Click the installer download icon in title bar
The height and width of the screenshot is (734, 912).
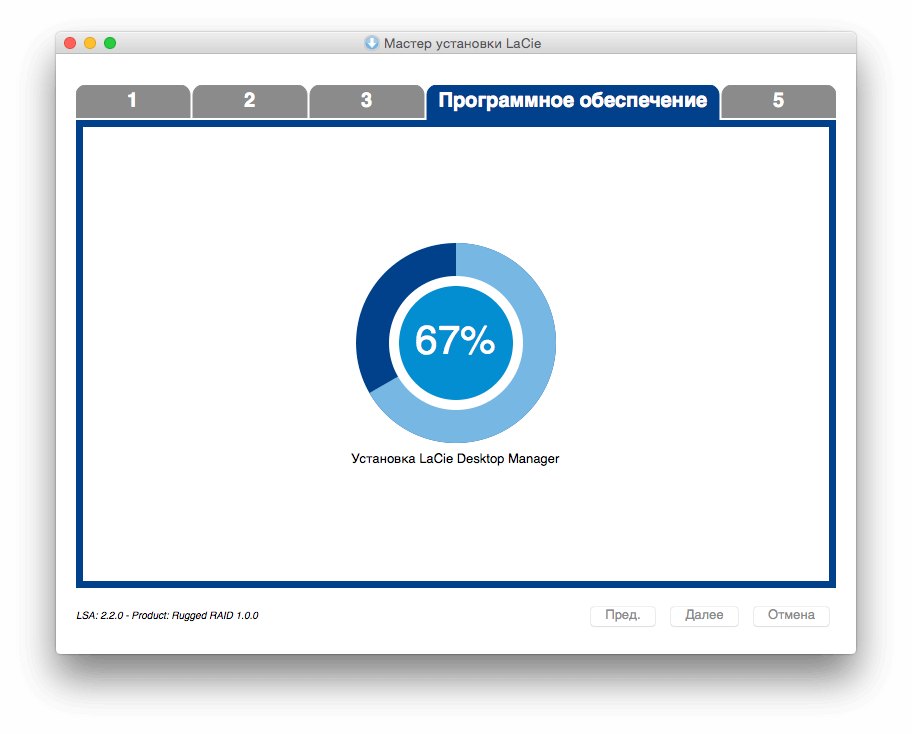pyautogui.click(x=372, y=43)
